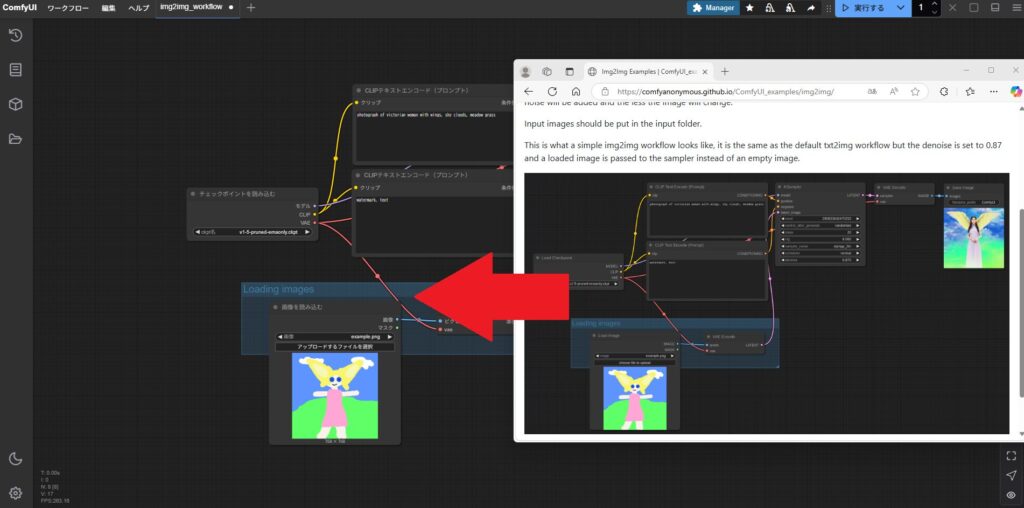Select previous image with left arrow
The image size is (1024, 508).
point(280,337)
